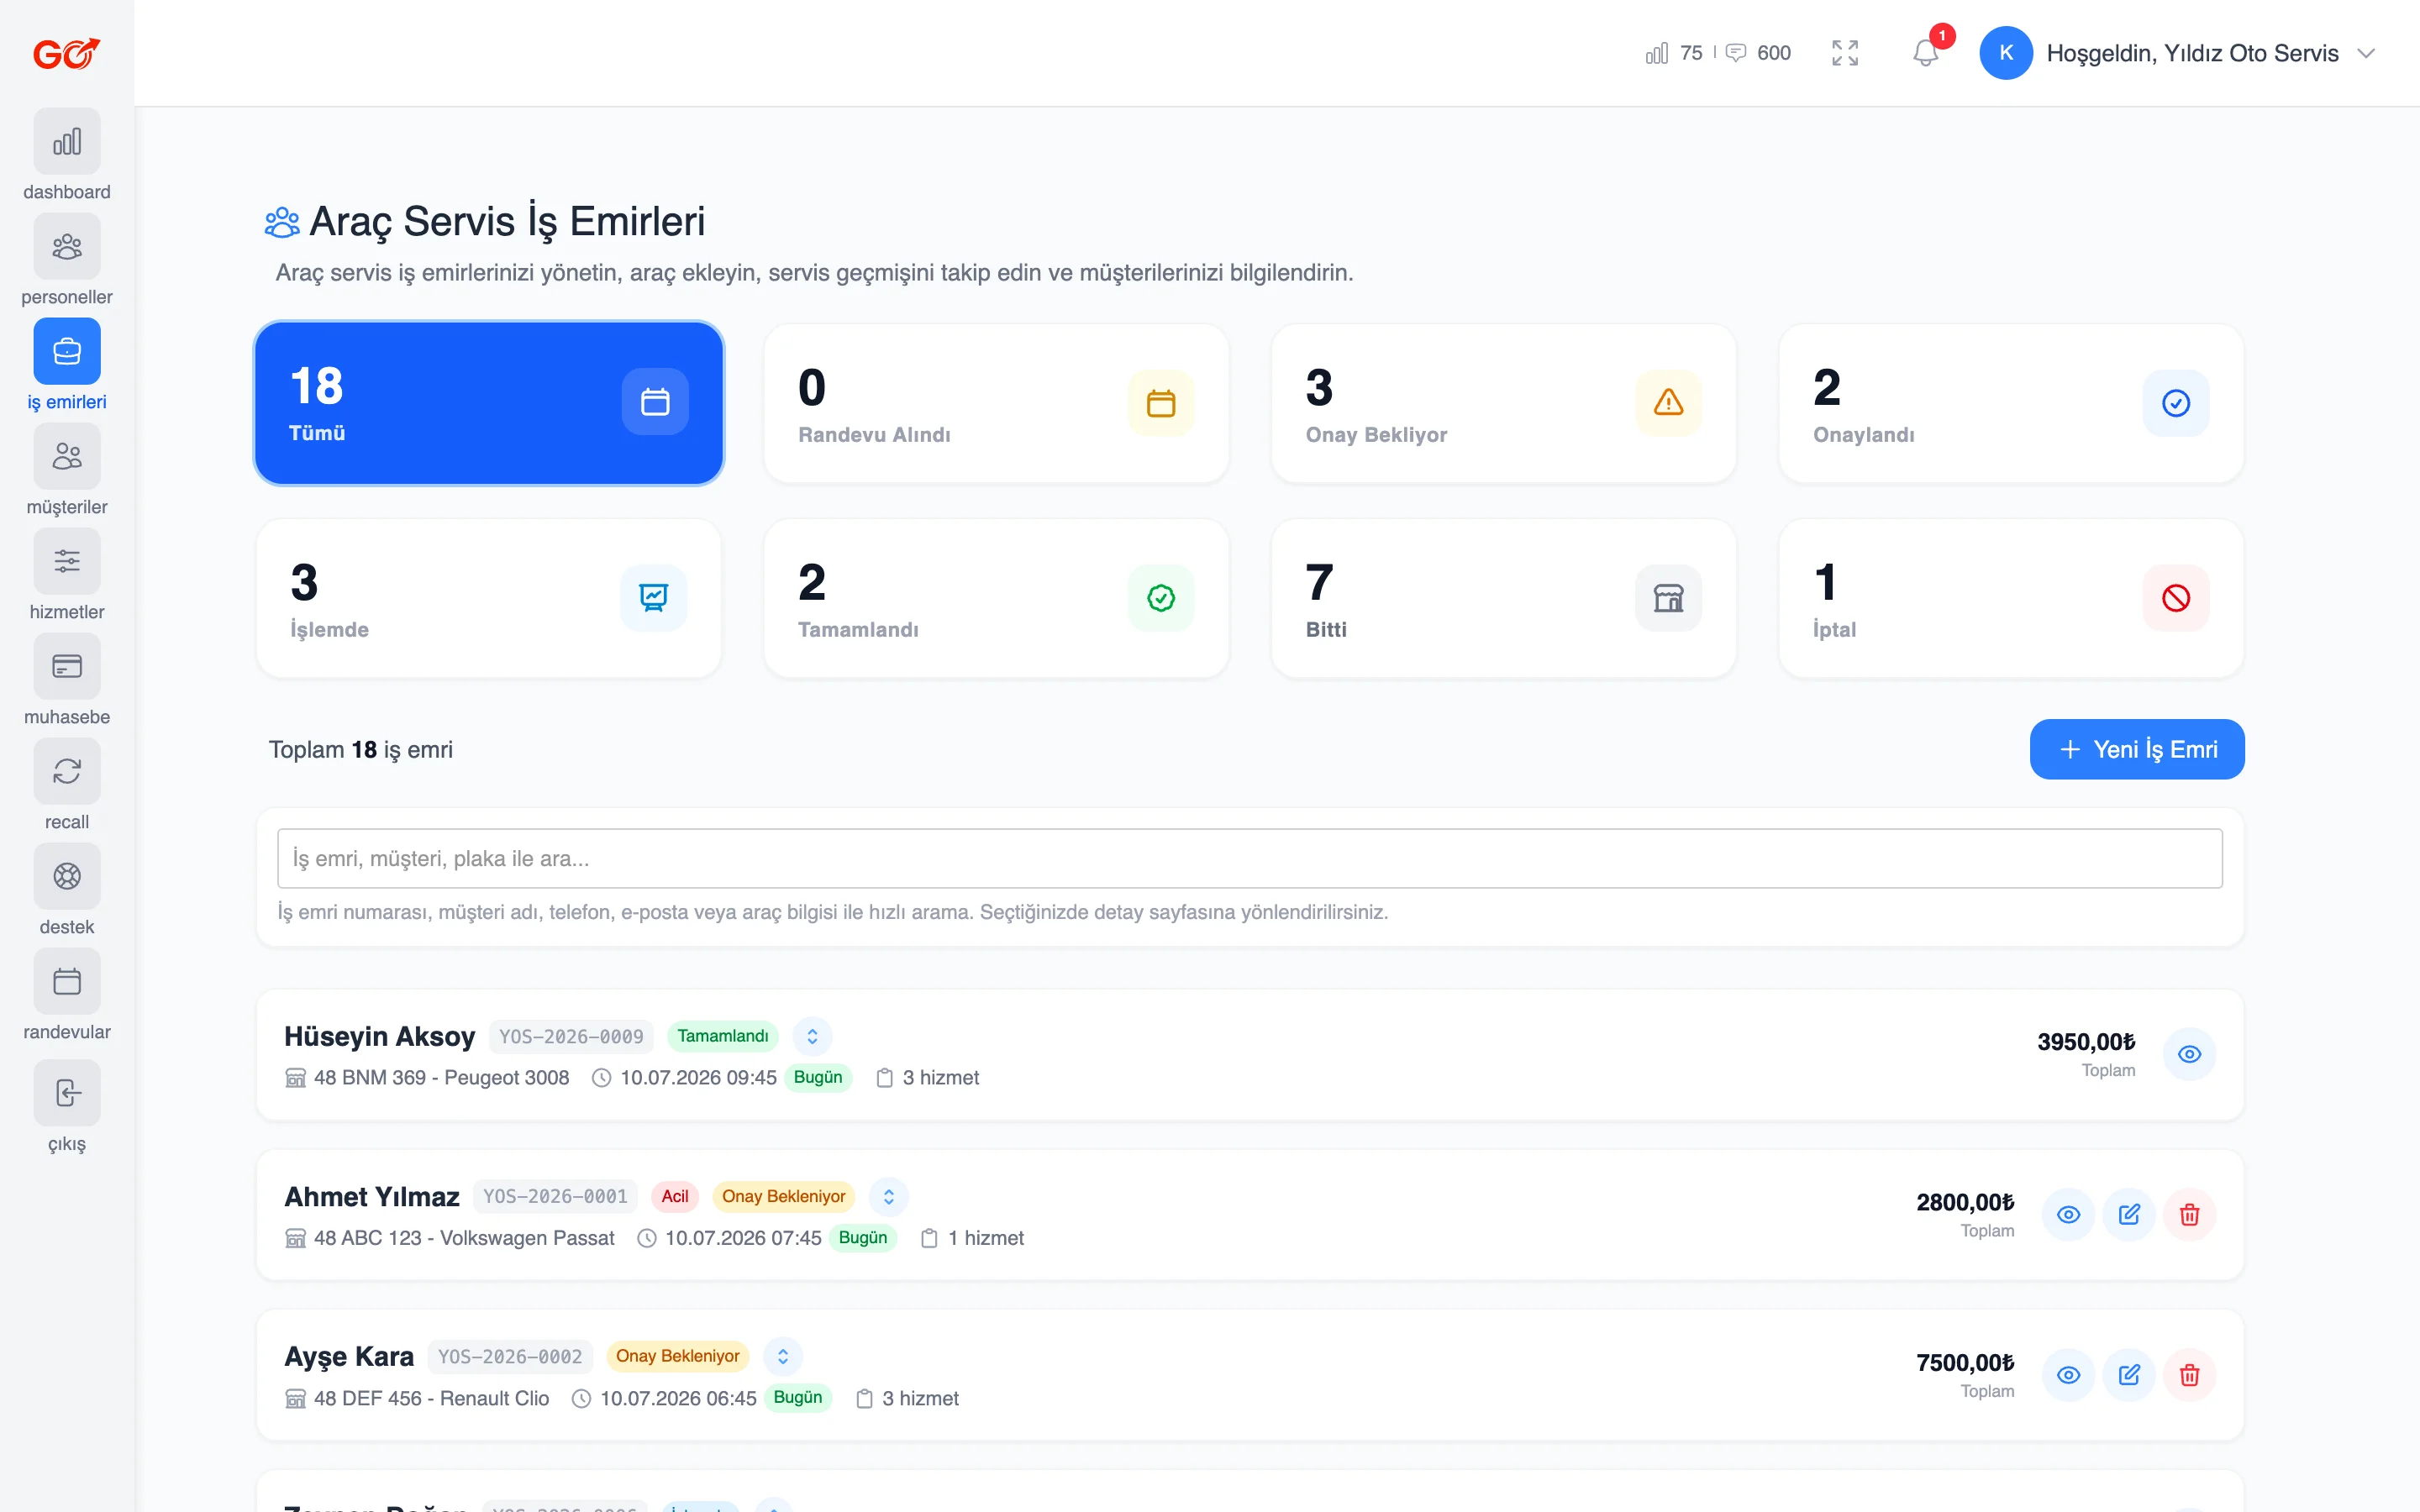Click the GO logo
The width and height of the screenshot is (2420, 1512).
(67, 53)
